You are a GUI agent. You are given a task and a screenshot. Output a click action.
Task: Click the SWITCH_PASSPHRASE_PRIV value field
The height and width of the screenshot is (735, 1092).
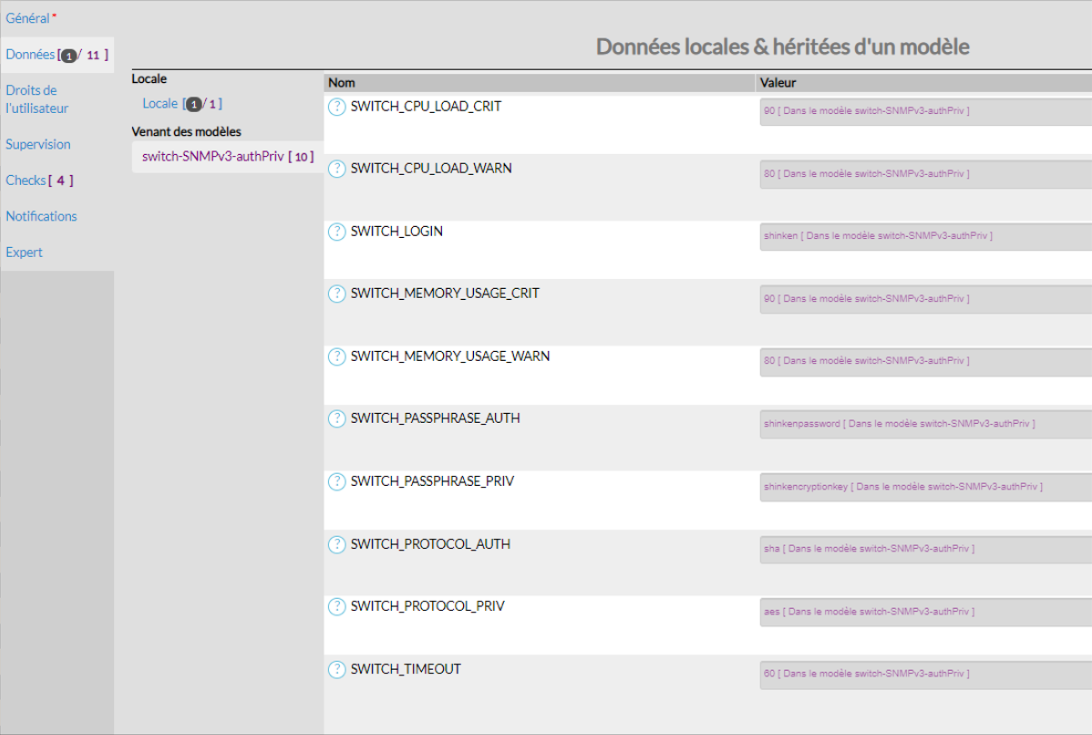(925, 487)
